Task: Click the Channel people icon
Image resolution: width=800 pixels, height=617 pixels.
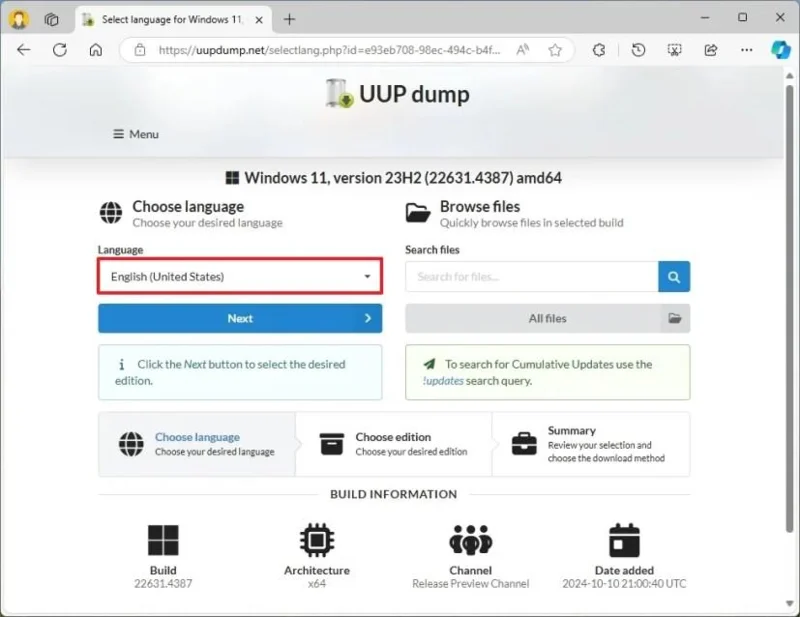Action: tap(470, 540)
